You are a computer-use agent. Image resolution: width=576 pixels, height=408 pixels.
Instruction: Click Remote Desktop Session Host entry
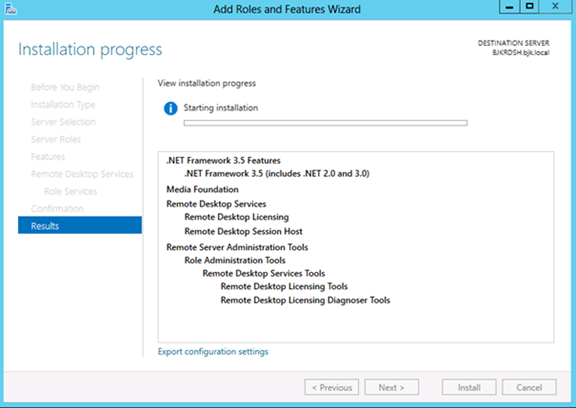243,231
